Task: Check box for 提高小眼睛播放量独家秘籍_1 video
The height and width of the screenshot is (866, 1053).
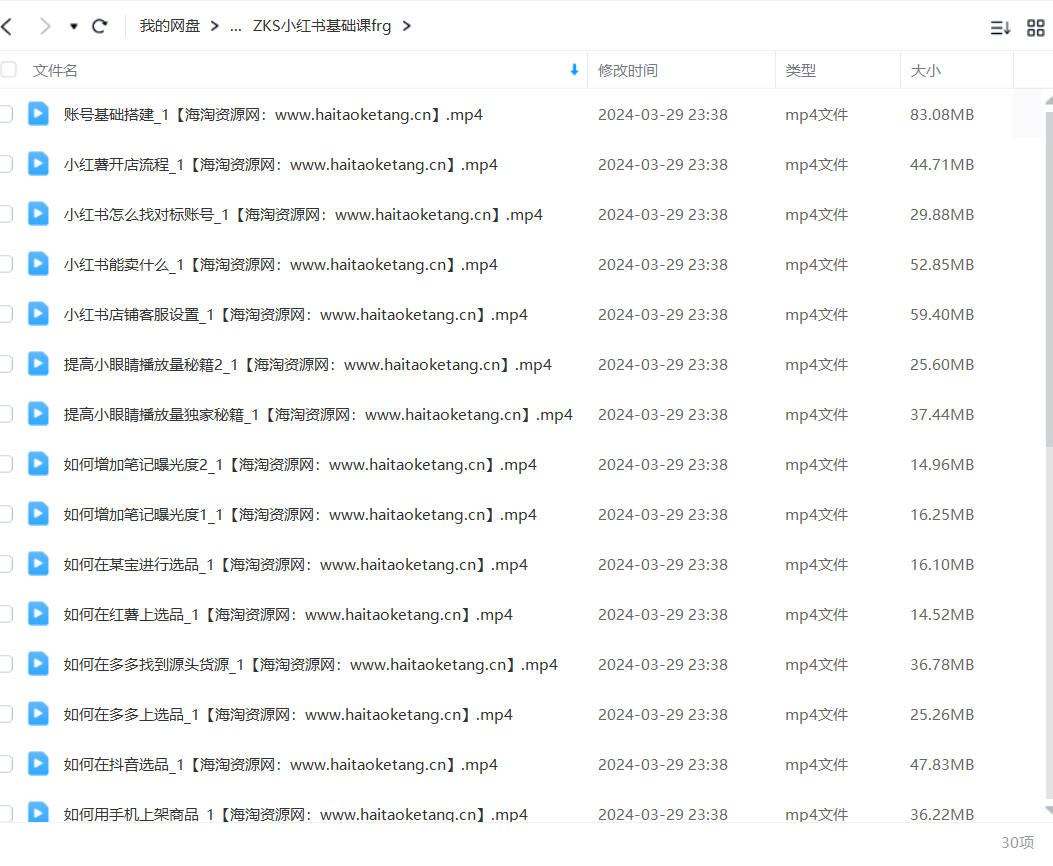Action: pos(6,414)
